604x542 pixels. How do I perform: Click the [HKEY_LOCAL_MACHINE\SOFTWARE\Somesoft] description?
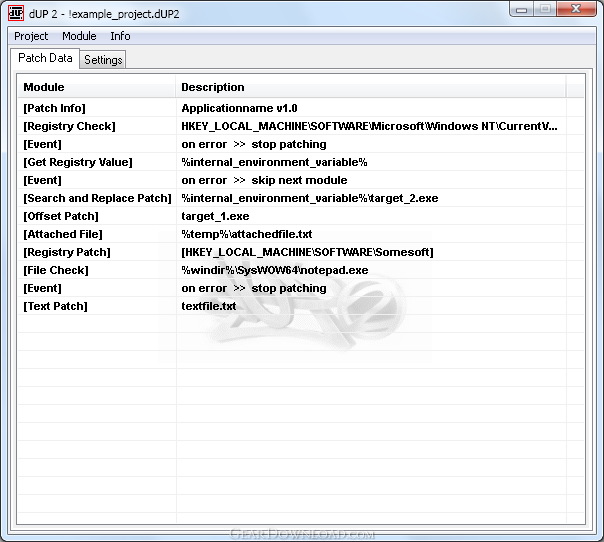pos(307,252)
